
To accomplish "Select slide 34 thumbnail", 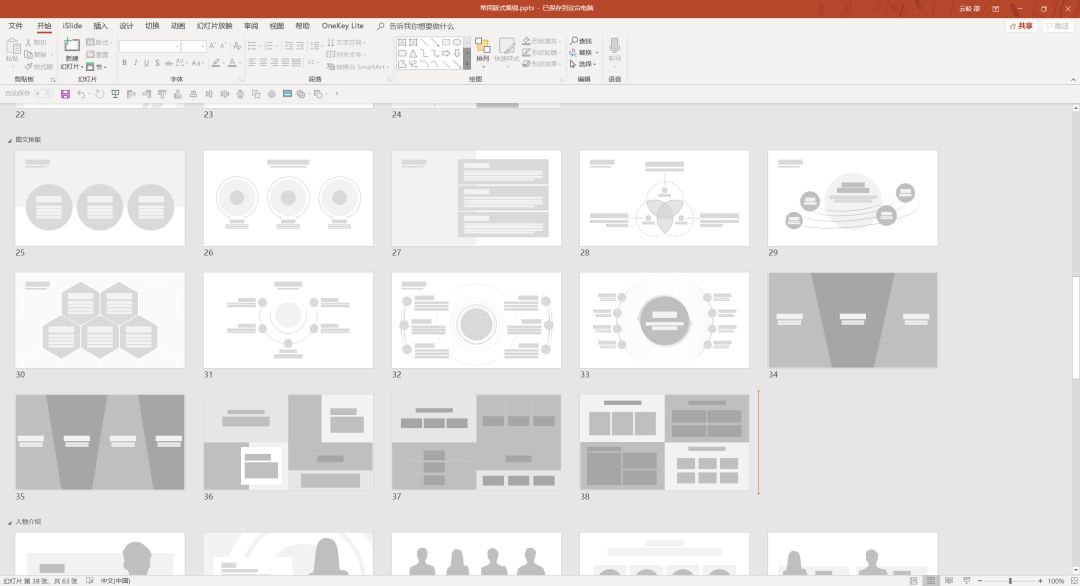I will click(x=853, y=320).
